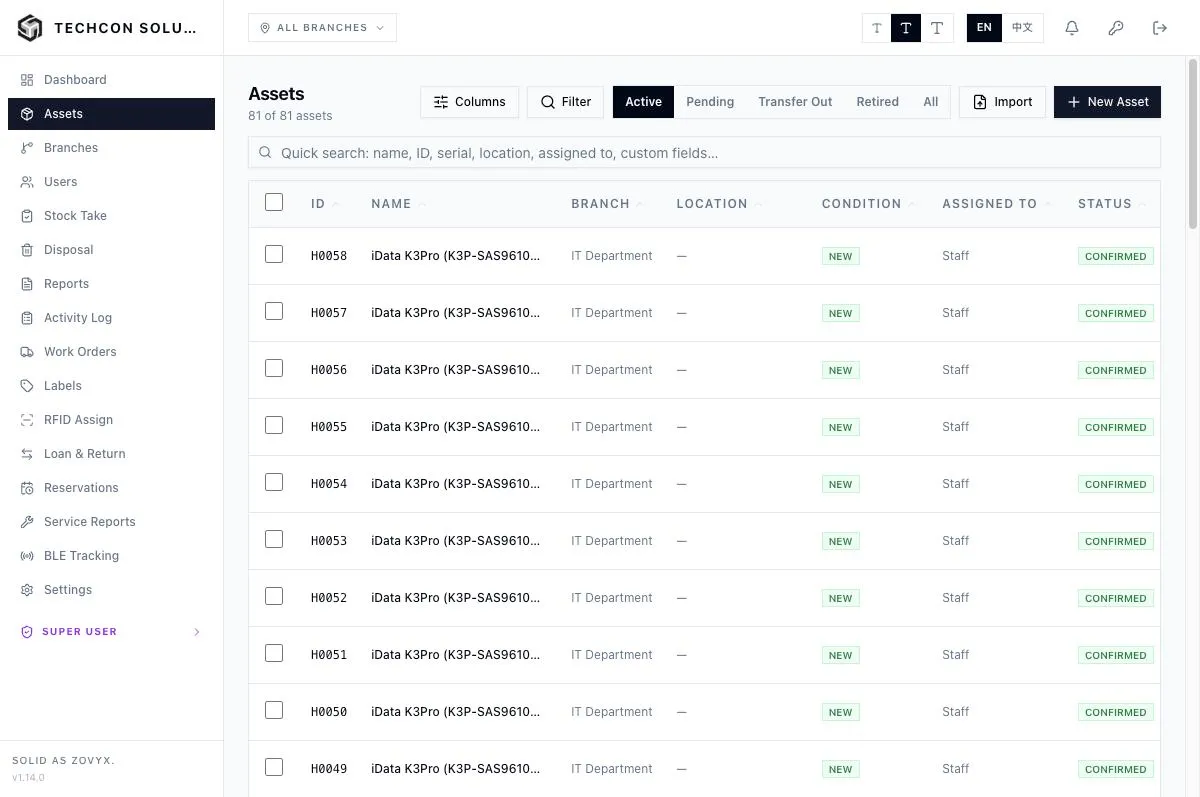Open notifications bell icon
This screenshot has width=1200, height=797.
(1072, 28)
